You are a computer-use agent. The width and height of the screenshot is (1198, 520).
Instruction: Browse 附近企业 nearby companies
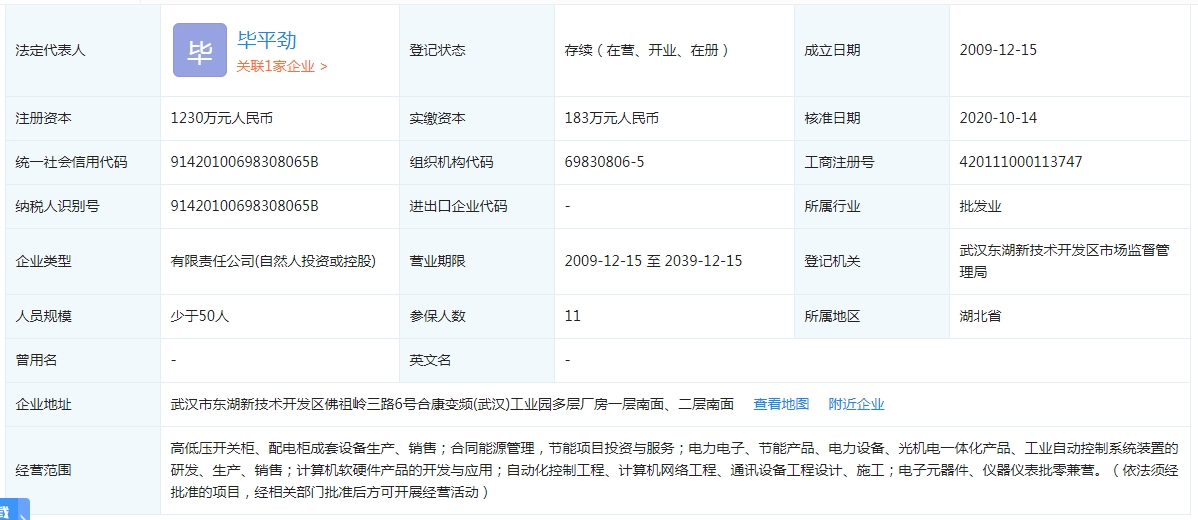tap(856, 404)
